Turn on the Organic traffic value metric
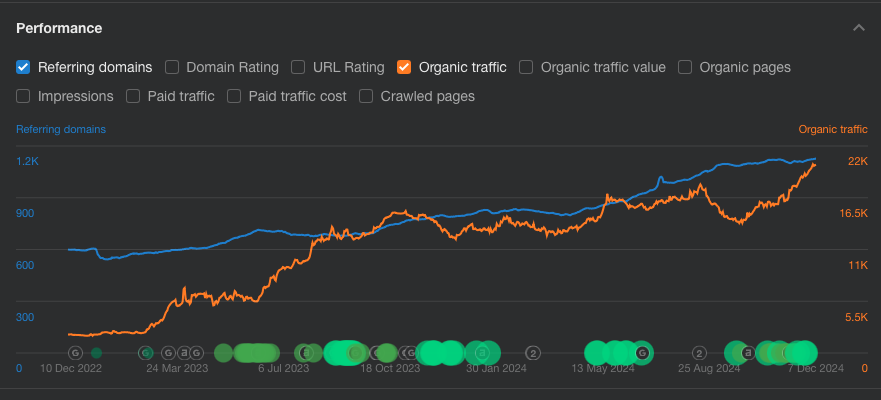881x400 pixels. click(x=526, y=68)
